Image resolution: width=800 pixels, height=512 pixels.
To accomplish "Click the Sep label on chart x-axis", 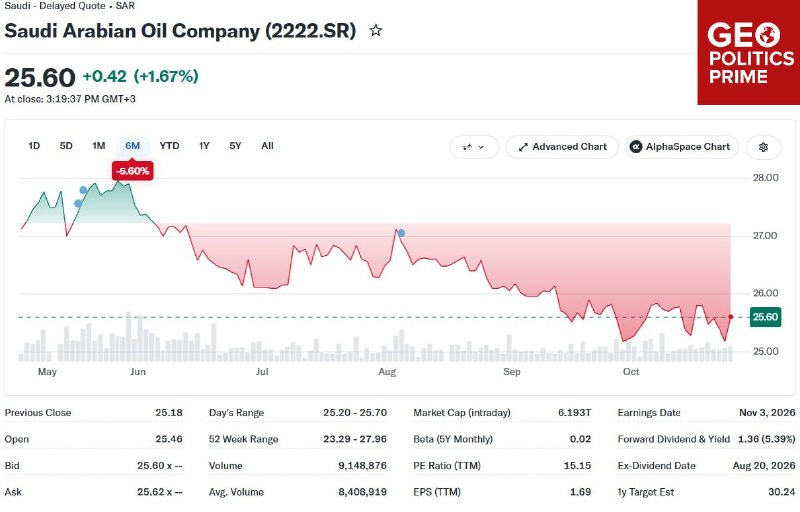I will pyautogui.click(x=512, y=372).
